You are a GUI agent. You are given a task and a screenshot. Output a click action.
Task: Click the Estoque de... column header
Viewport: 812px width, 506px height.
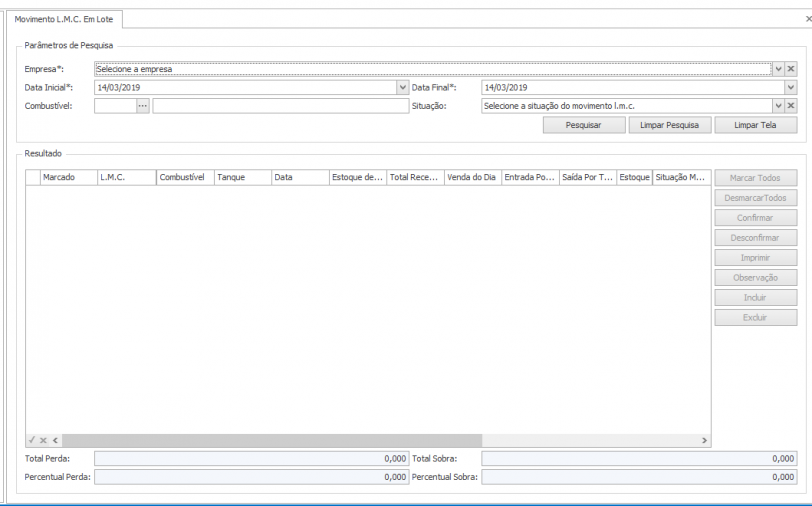tap(358, 177)
